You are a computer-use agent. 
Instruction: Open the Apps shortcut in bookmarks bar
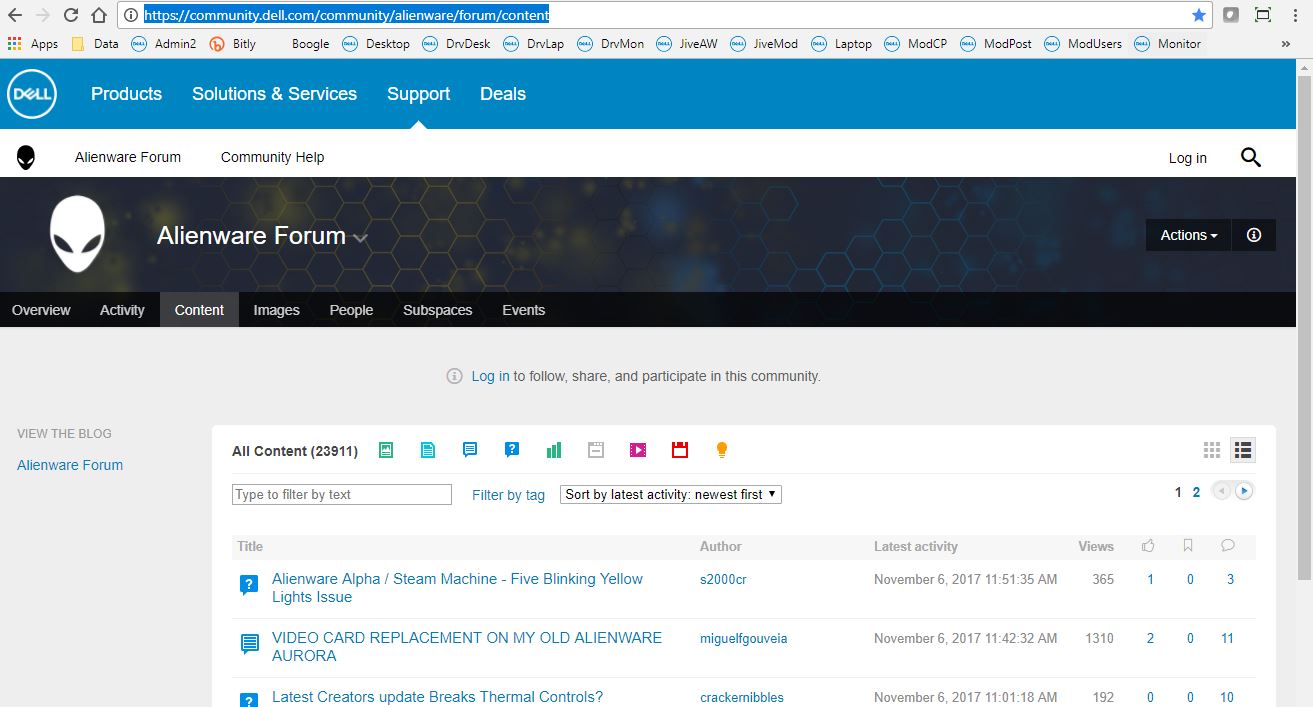pyautogui.click(x=33, y=44)
